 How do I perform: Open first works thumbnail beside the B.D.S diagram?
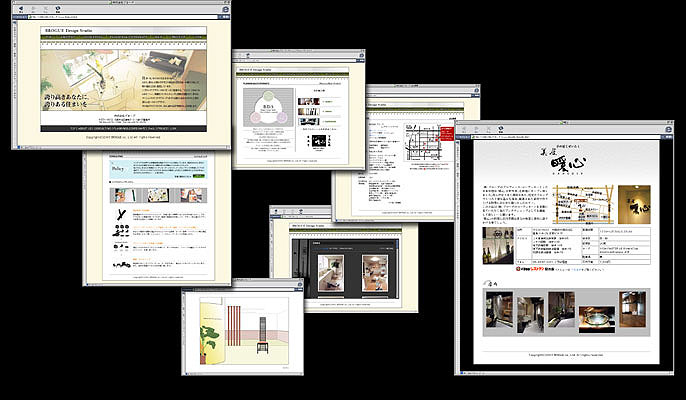tap(308, 102)
